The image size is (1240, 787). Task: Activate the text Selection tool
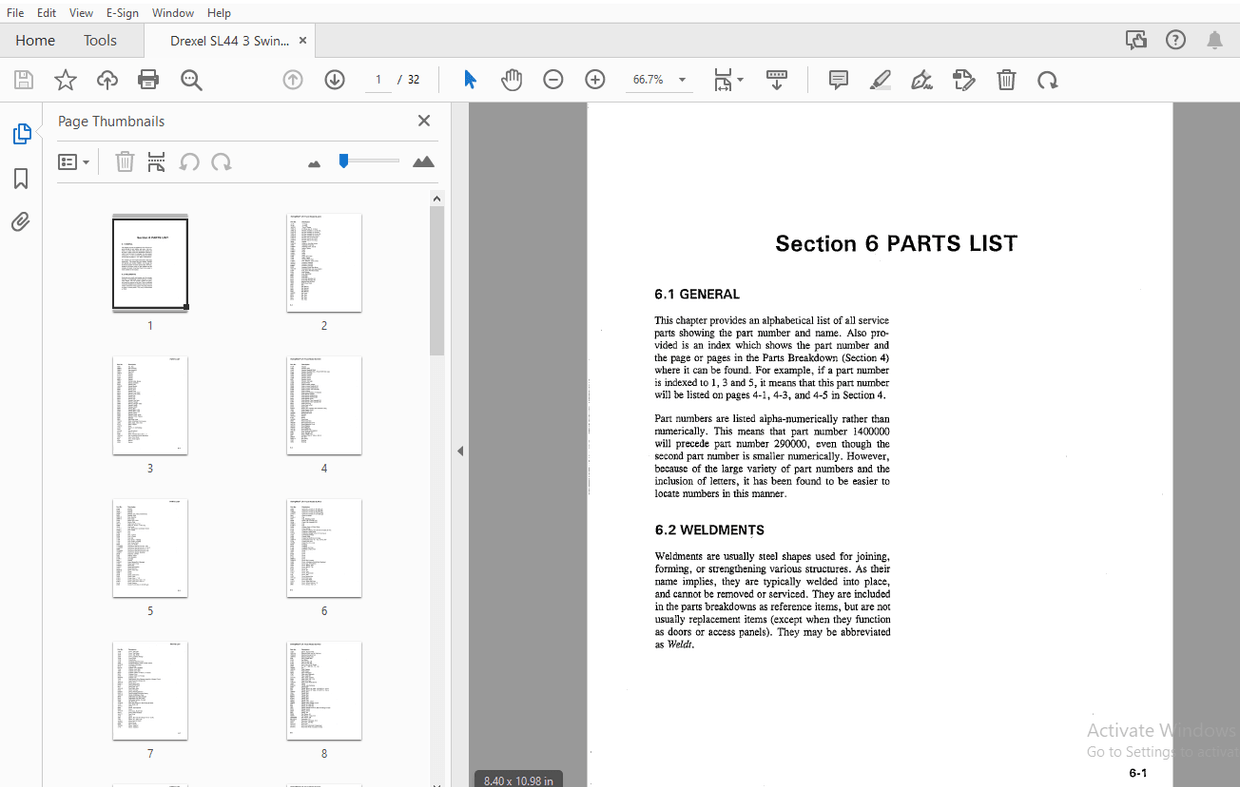(x=469, y=79)
